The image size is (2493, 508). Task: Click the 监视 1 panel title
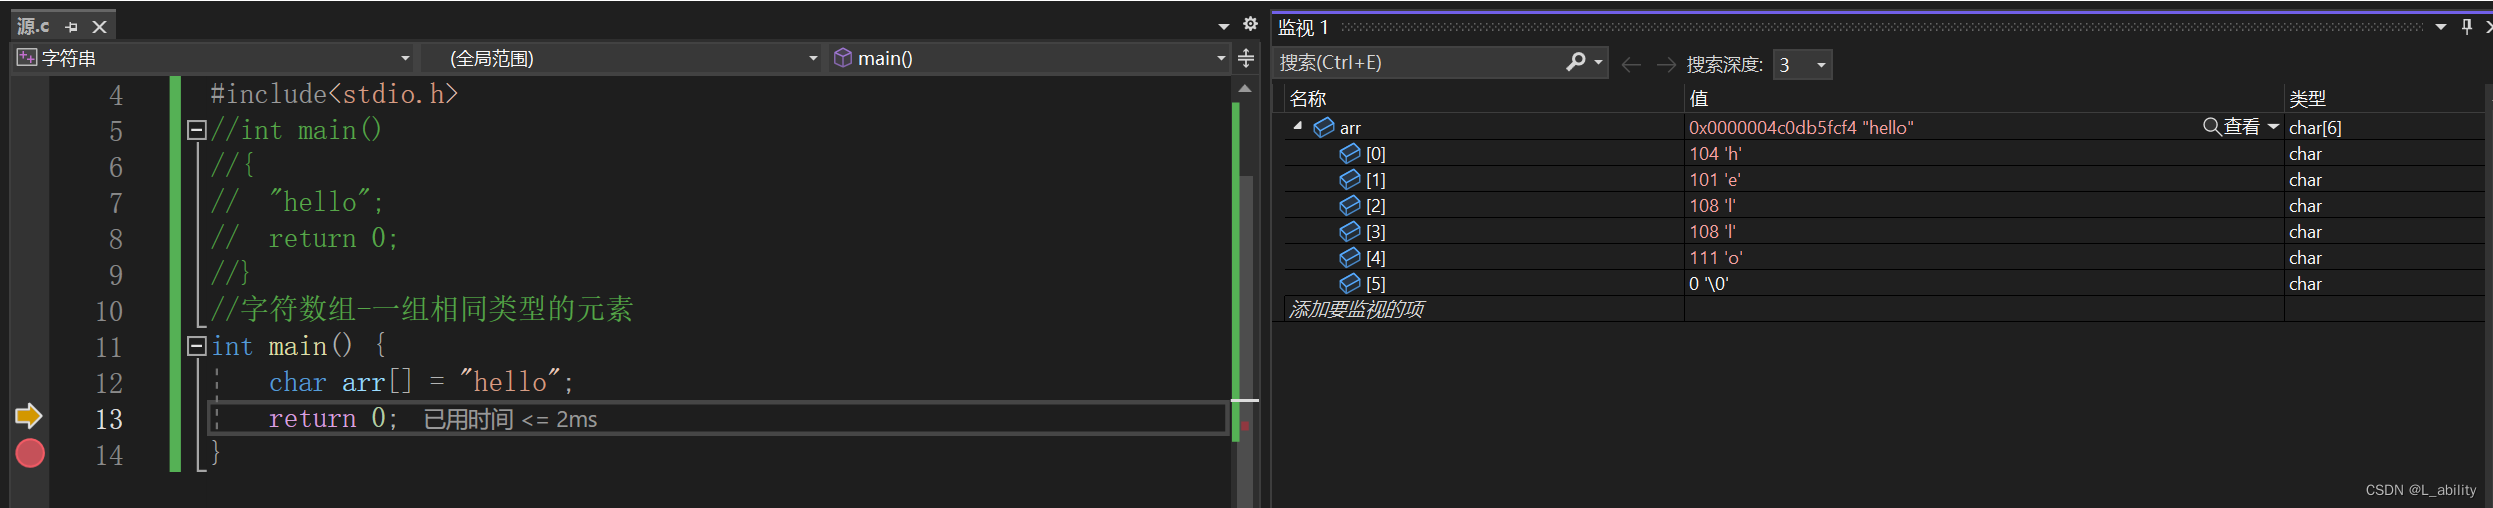(1303, 27)
